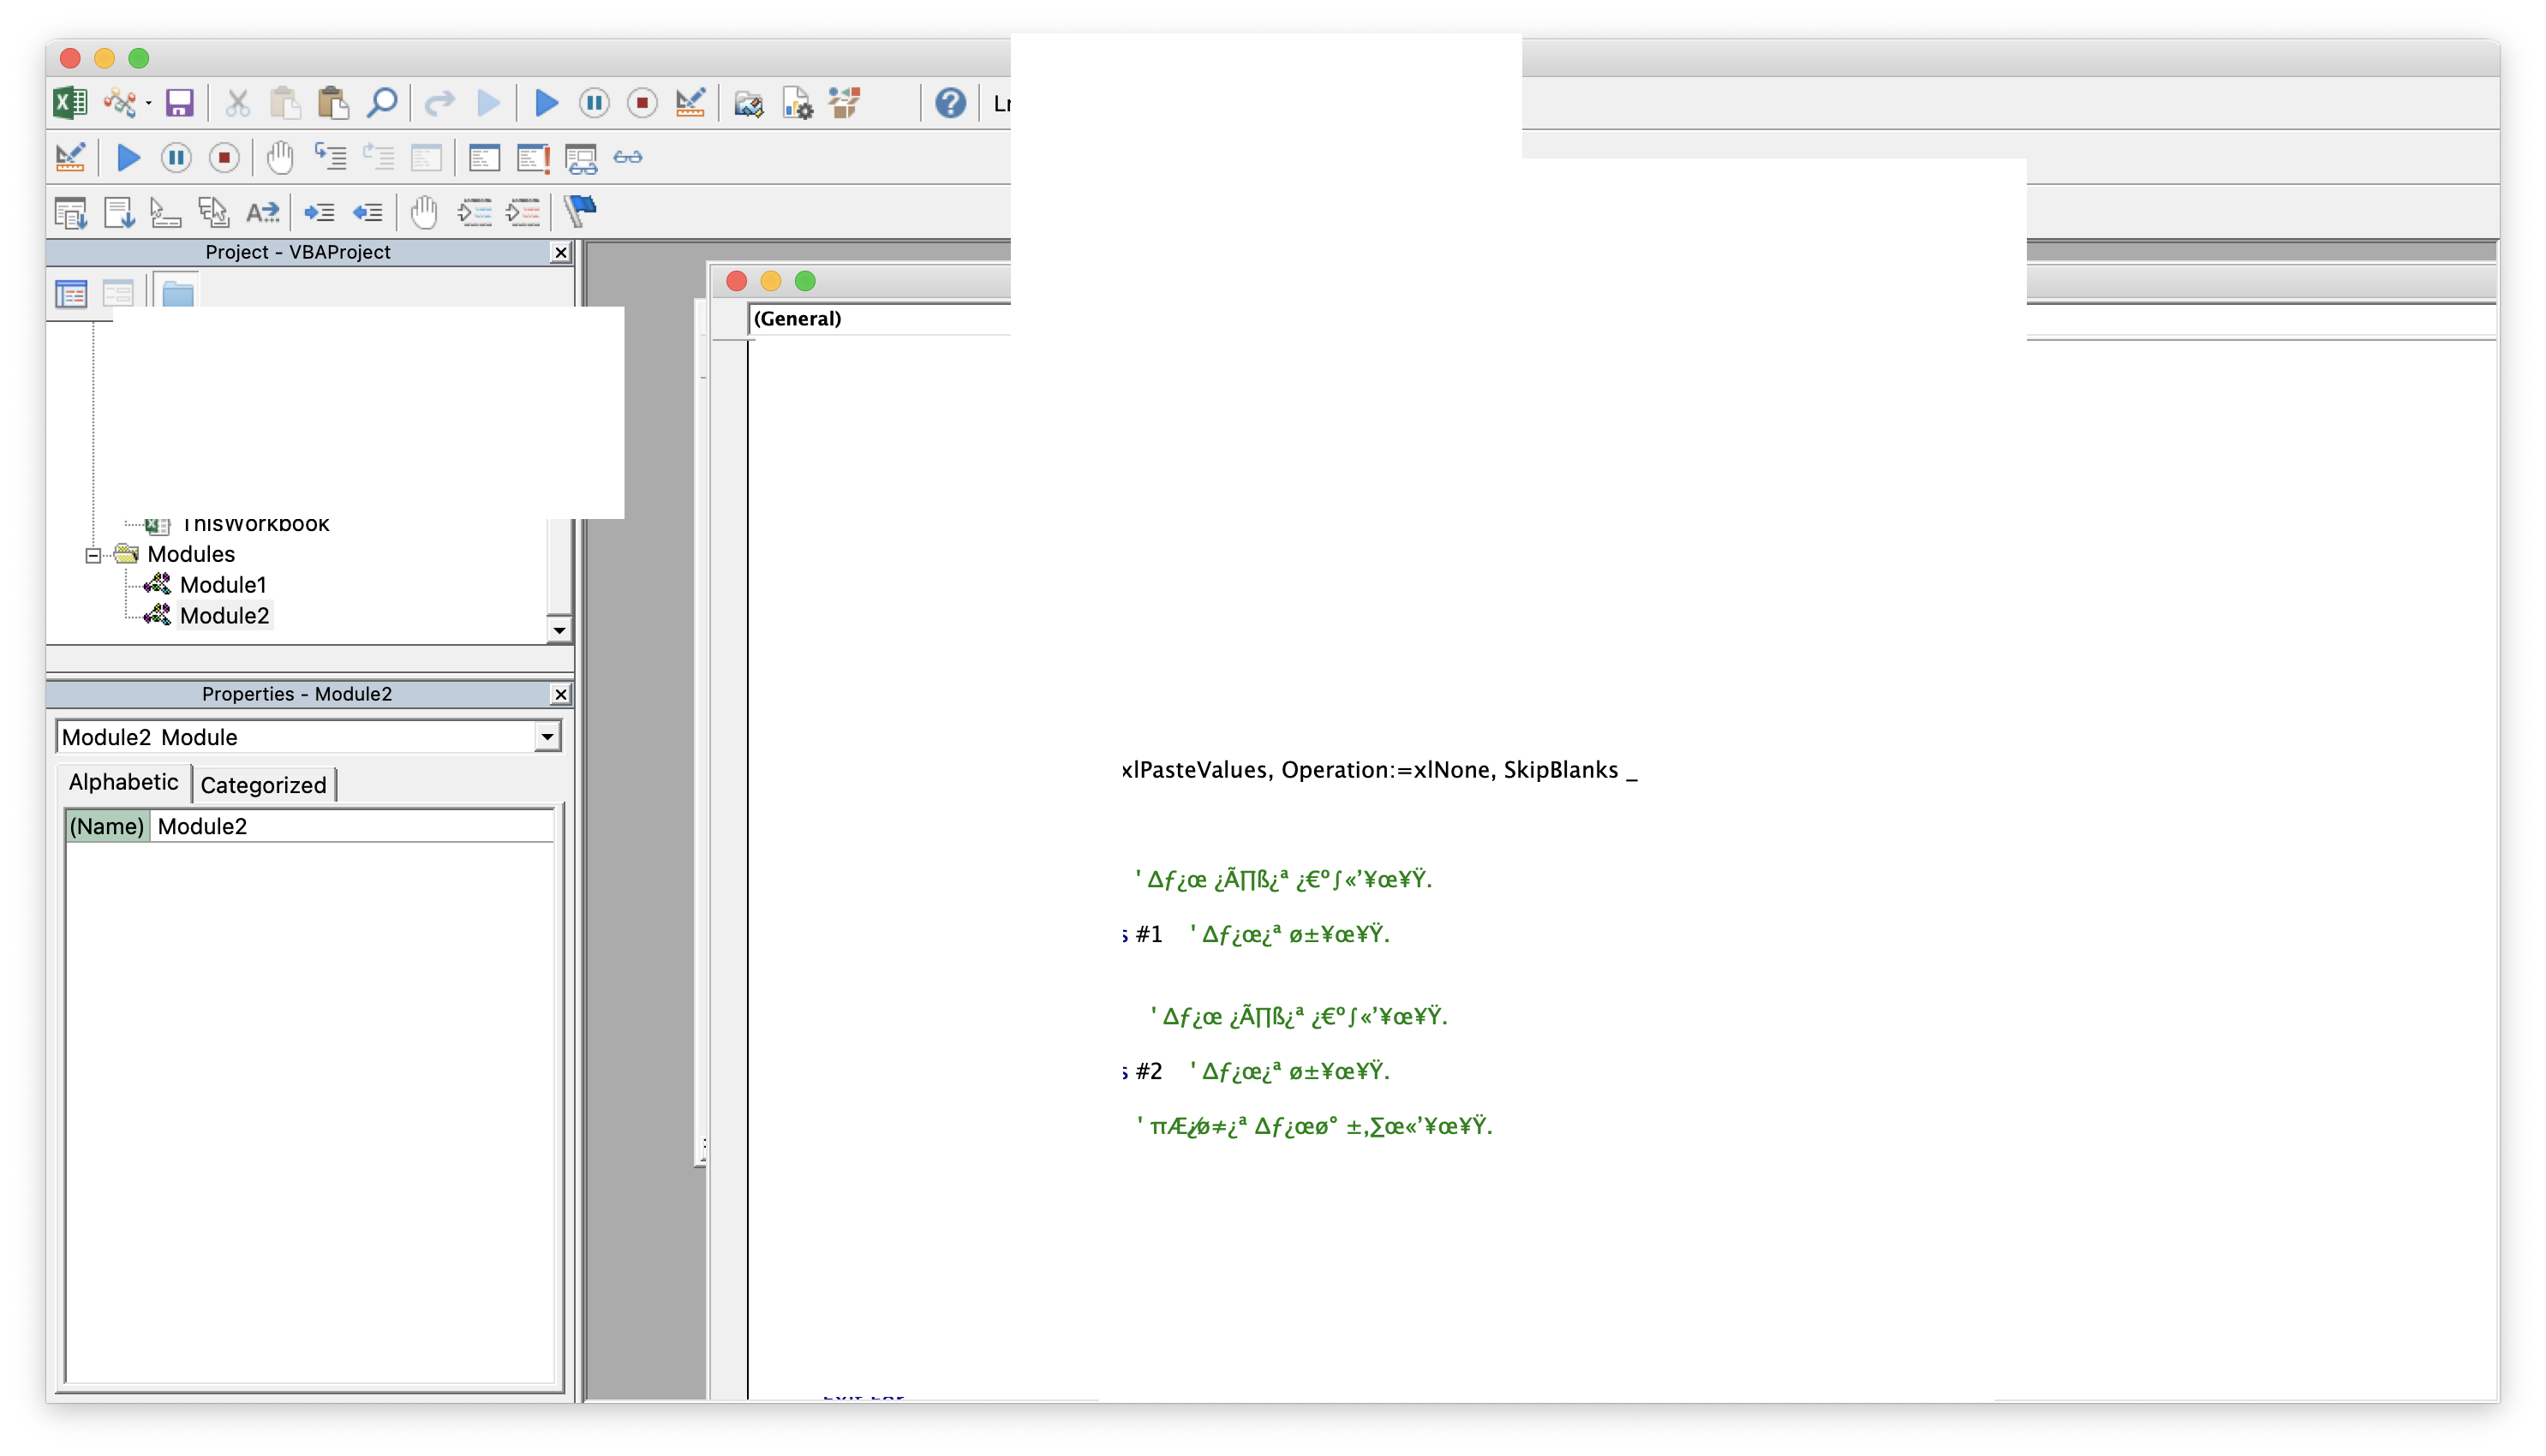Screen dimensions: 2546x1456
Task: Click the Help question mark icon
Action: point(950,103)
